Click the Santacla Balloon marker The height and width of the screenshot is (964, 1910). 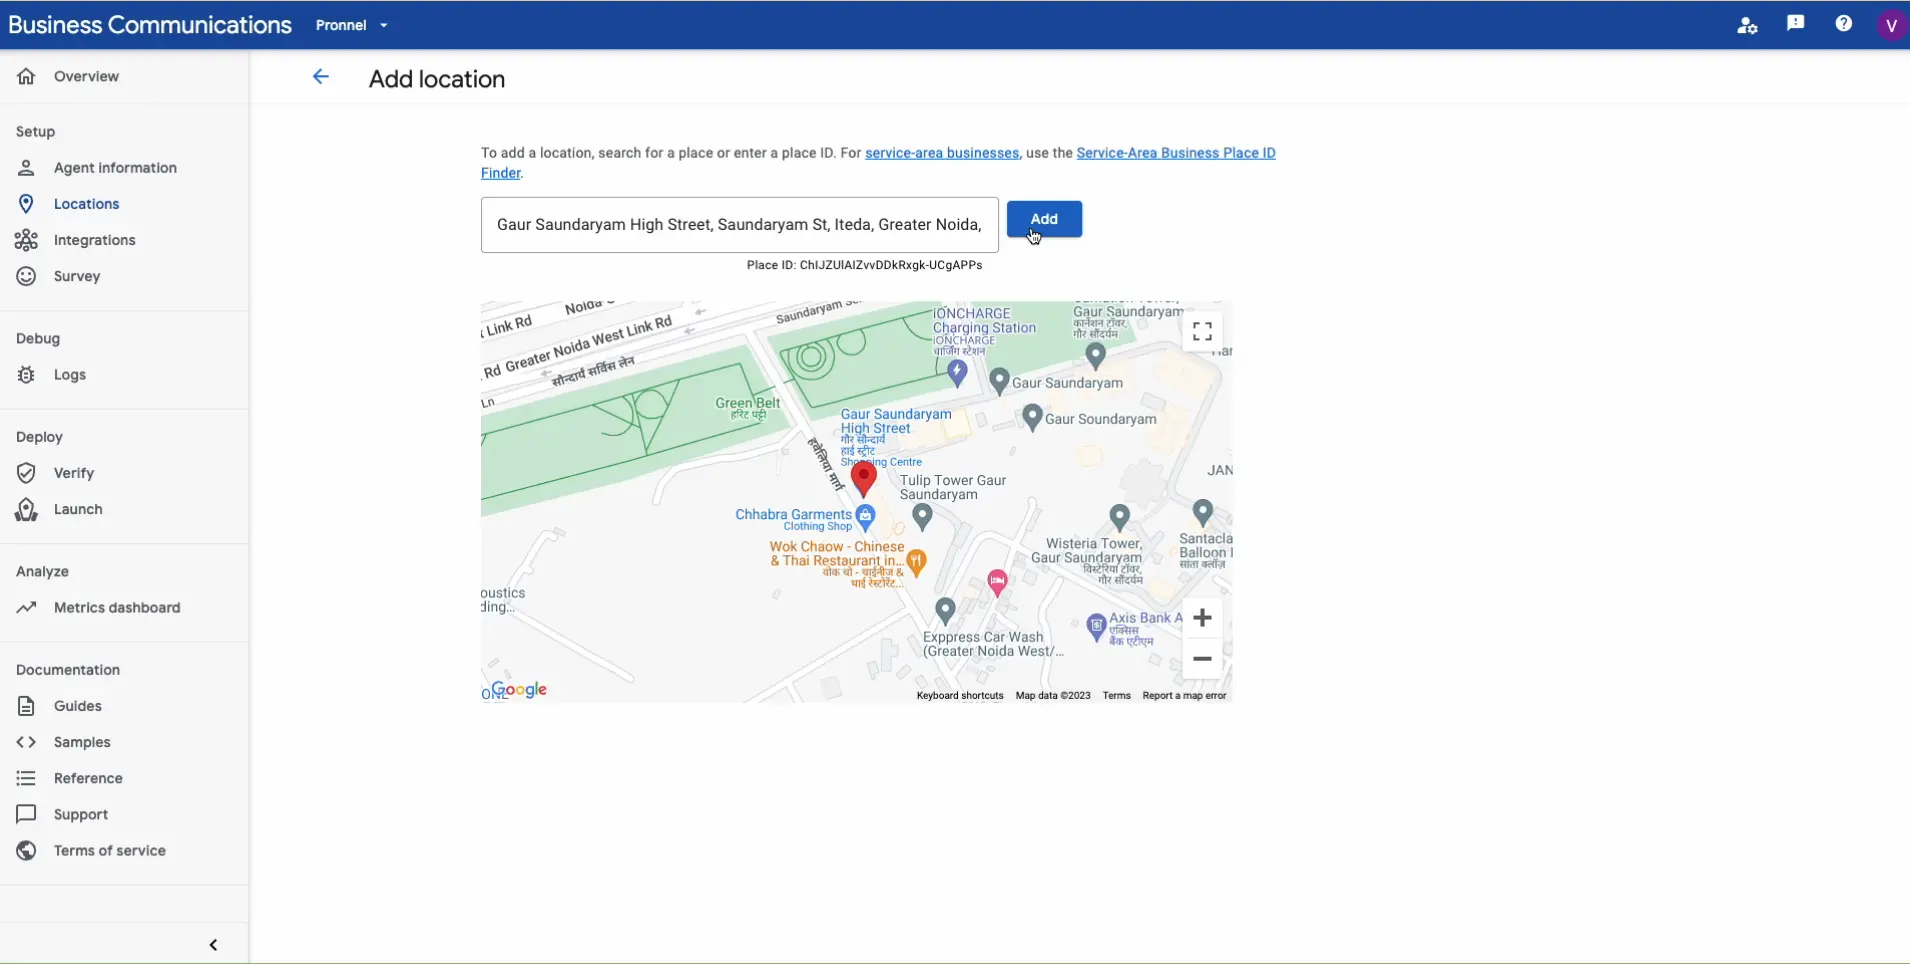(x=1203, y=514)
